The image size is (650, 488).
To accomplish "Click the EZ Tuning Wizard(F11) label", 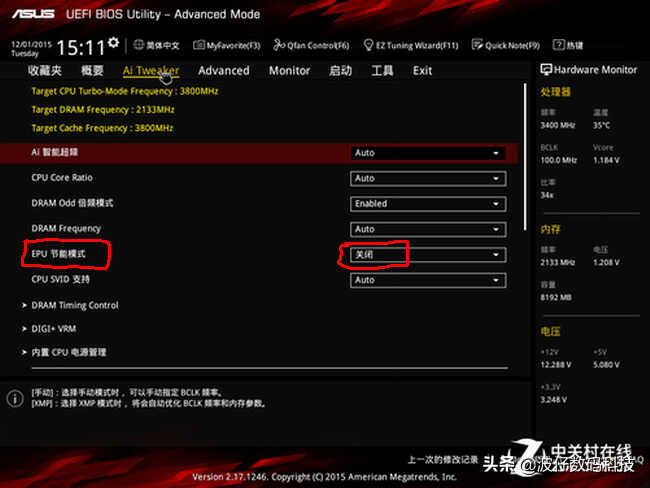I will tap(417, 46).
